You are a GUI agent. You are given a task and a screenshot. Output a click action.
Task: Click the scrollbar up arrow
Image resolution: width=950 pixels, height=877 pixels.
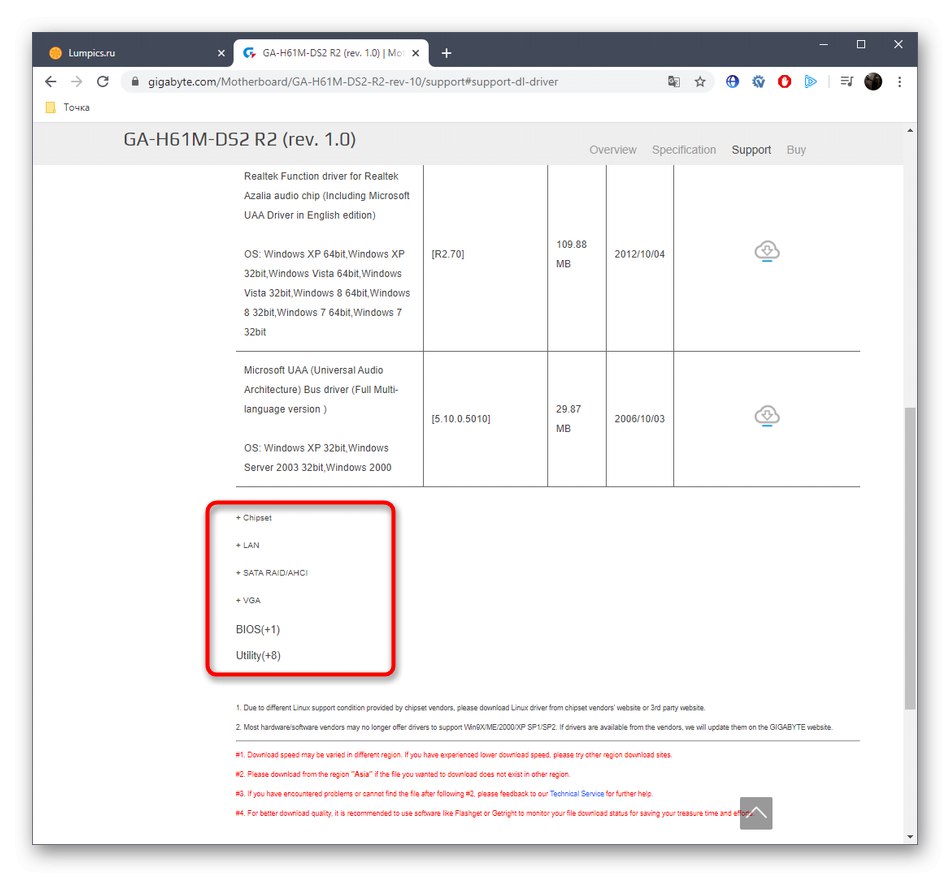pos(909,130)
